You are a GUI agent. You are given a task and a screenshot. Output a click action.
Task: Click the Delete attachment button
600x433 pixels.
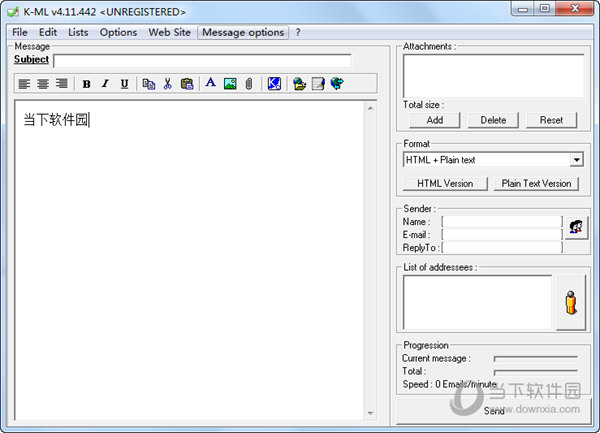(493, 120)
